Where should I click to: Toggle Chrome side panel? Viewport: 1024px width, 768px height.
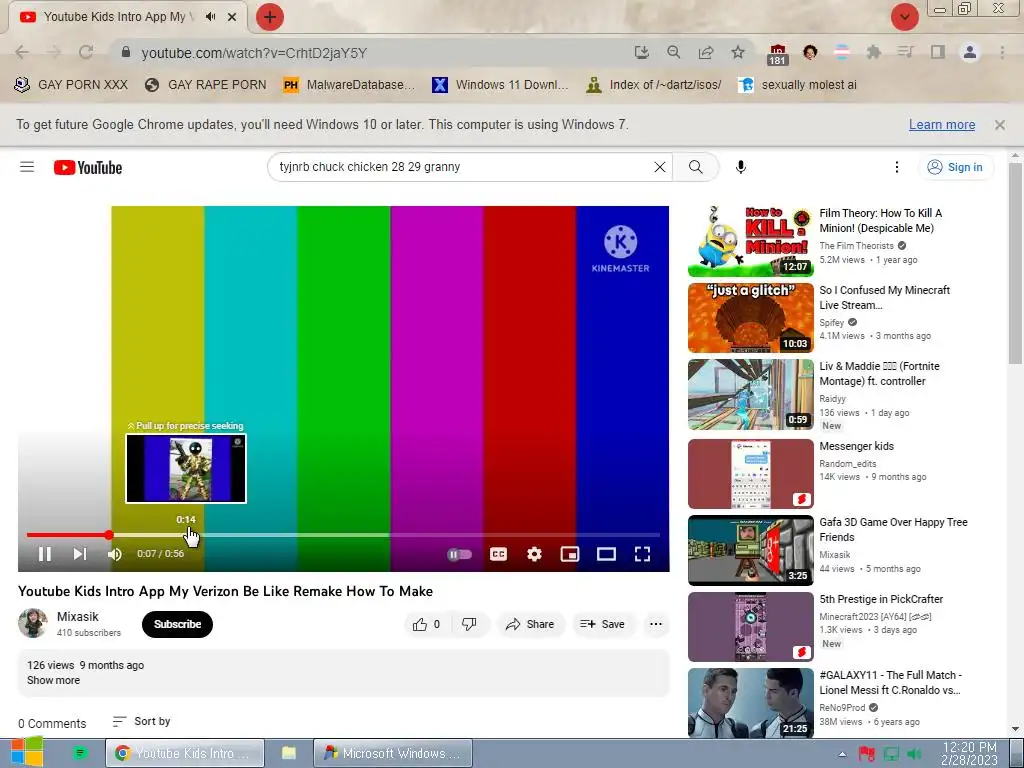point(938,52)
